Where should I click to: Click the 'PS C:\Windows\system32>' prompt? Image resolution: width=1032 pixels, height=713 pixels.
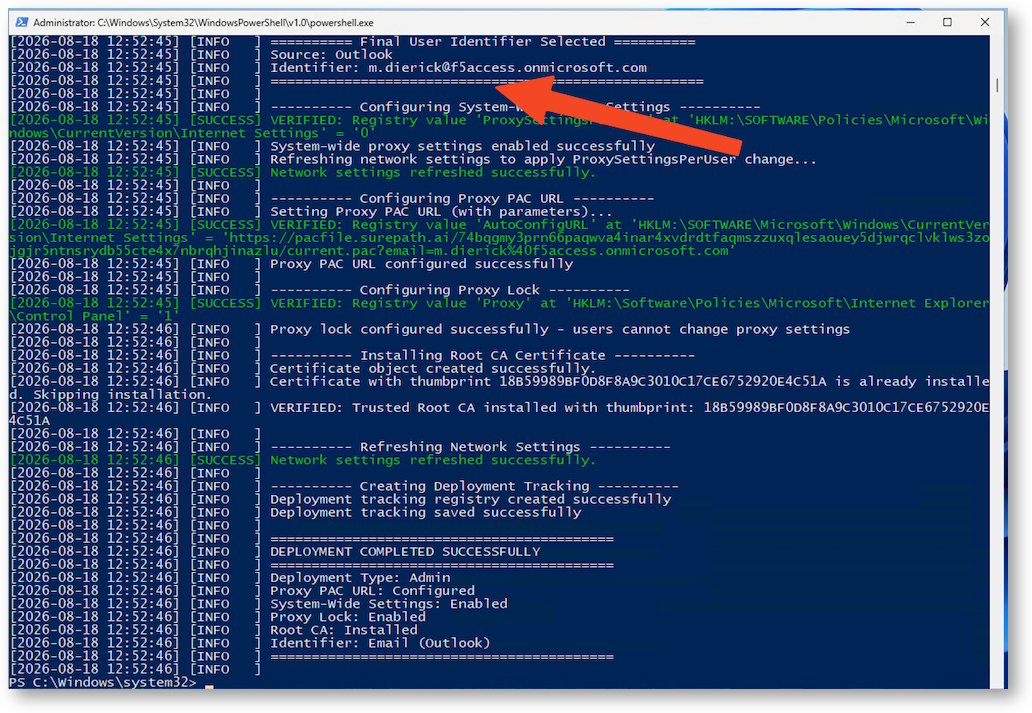click(x=103, y=683)
